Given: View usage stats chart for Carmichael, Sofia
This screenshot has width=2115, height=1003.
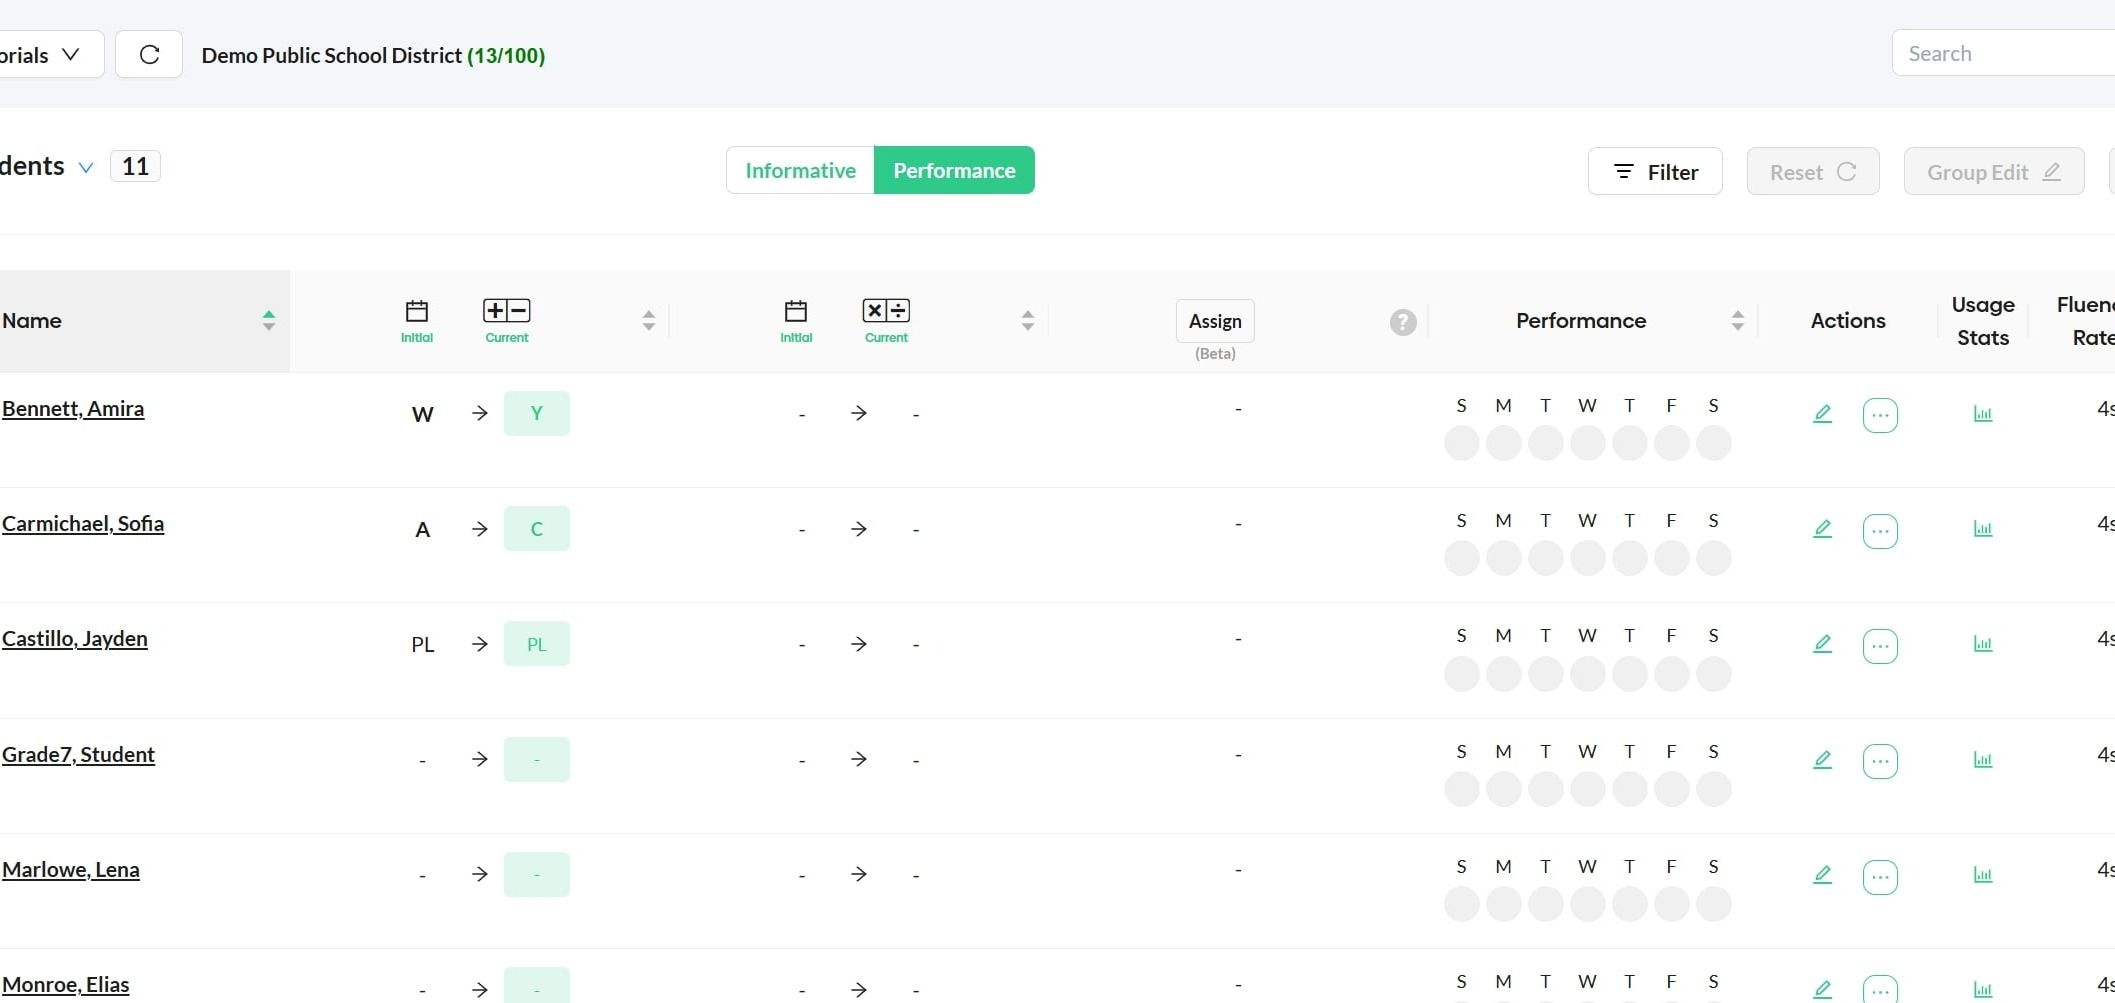Looking at the screenshot, I should coord(1983,528).
